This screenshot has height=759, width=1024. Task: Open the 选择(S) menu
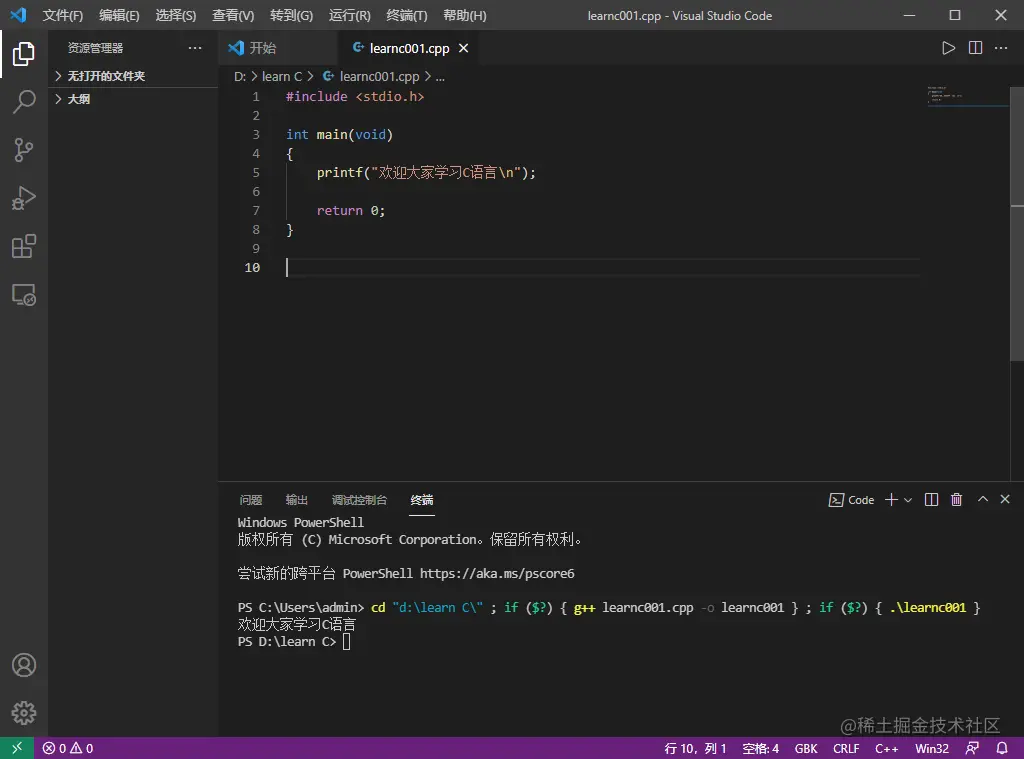[x=176, y=15]
